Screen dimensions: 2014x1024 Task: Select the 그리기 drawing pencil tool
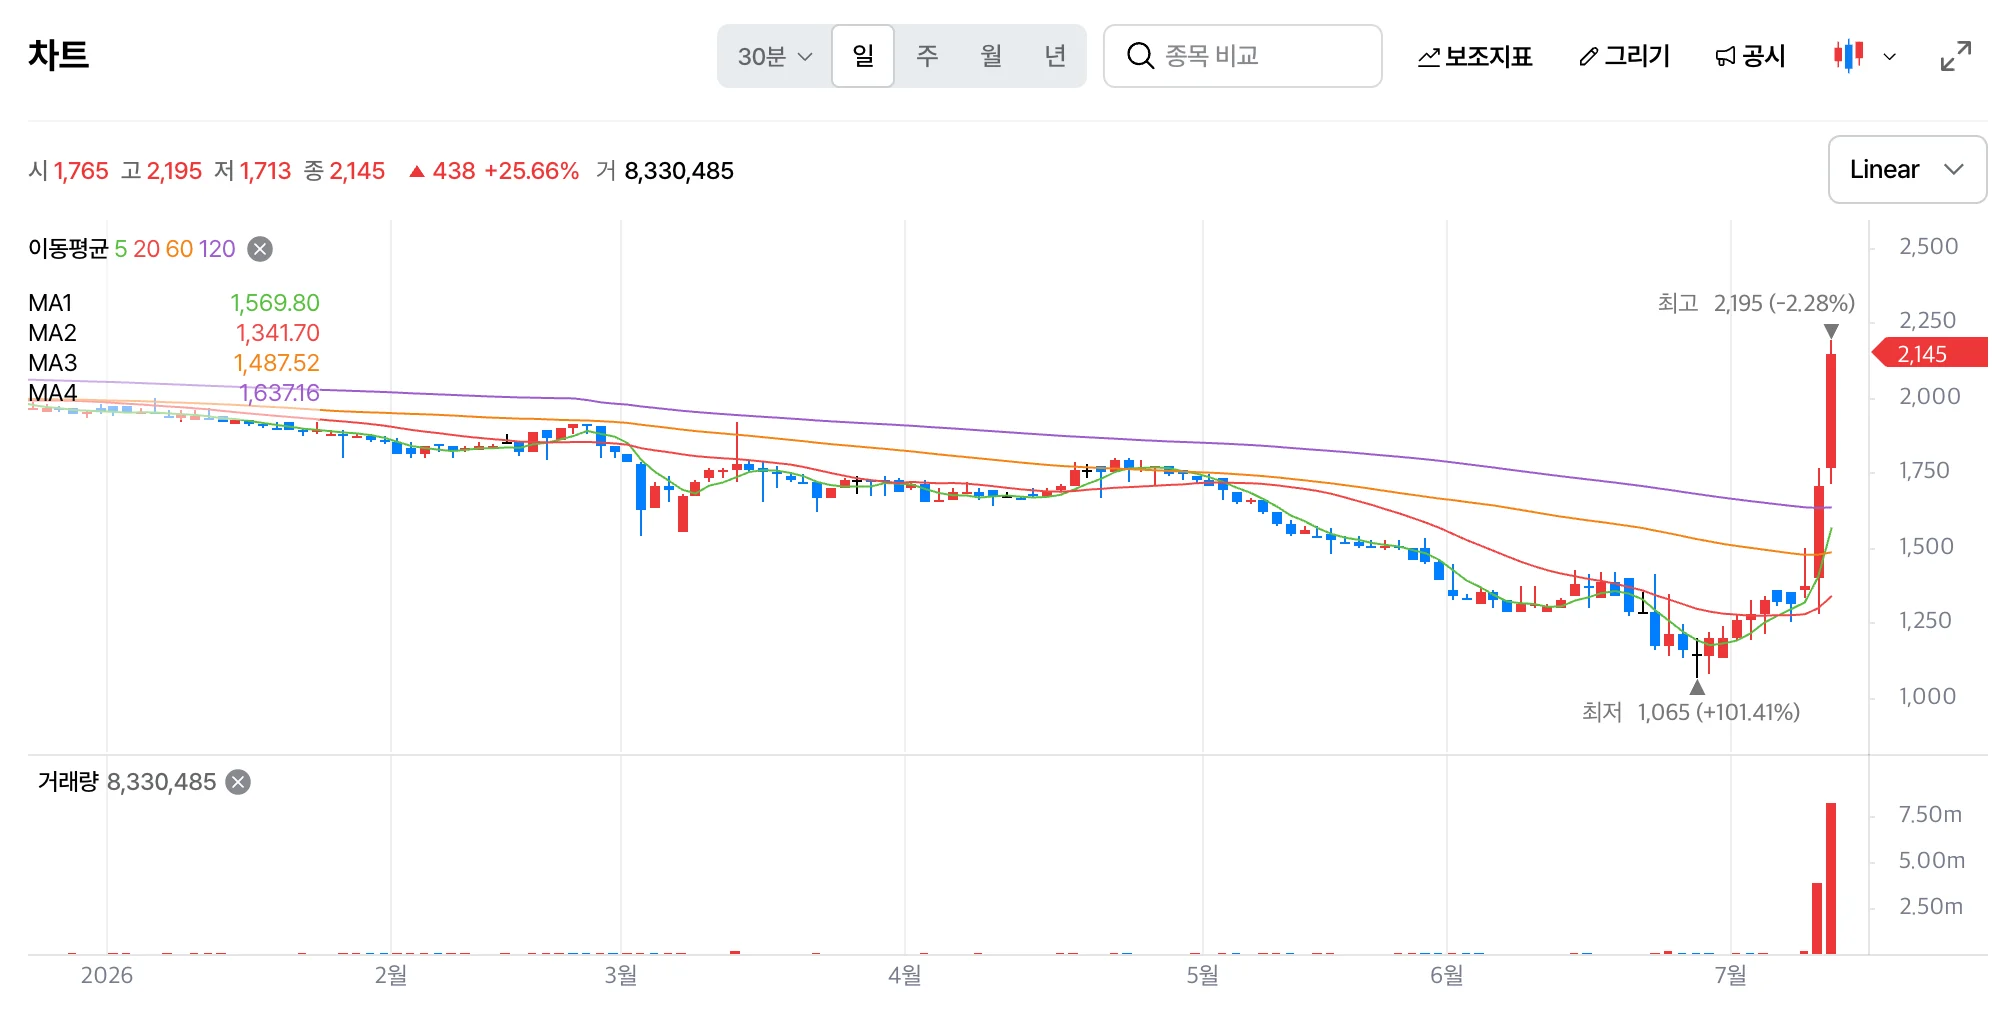click(1624, 56)
